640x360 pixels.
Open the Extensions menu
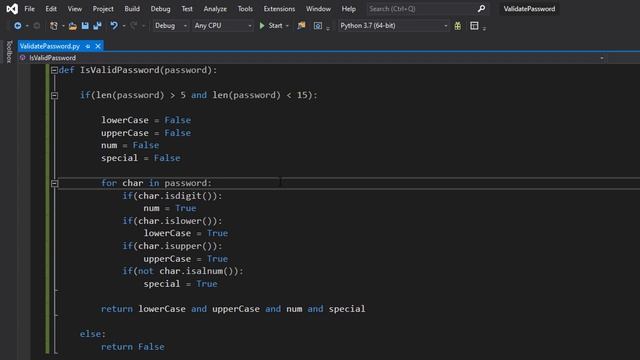click(x=279, y=9)
